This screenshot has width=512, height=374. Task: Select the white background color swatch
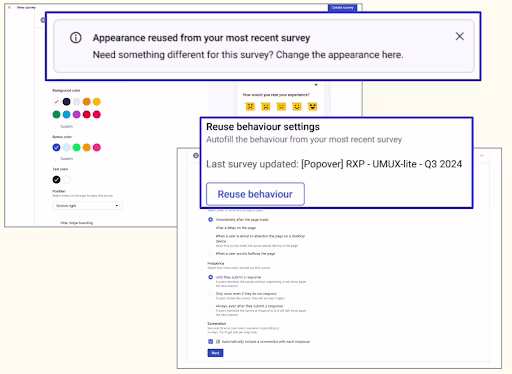pyautogui.click(x=56, y=101)
